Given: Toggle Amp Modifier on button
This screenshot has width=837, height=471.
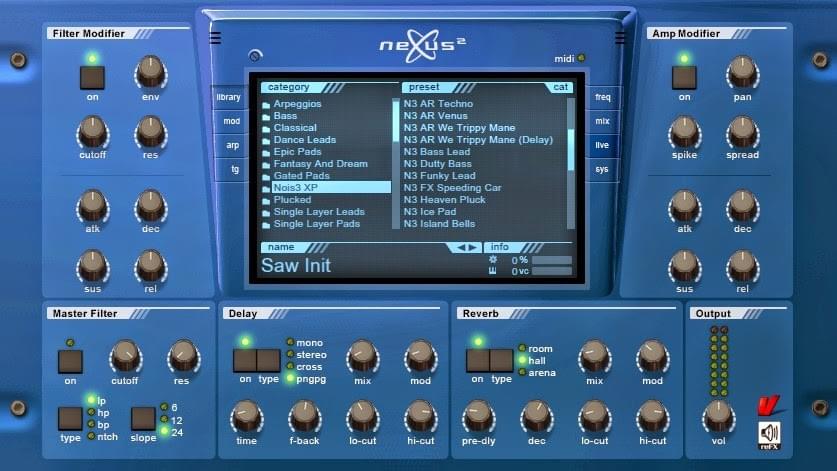Looking at the screenshot, I should point(684,77).
